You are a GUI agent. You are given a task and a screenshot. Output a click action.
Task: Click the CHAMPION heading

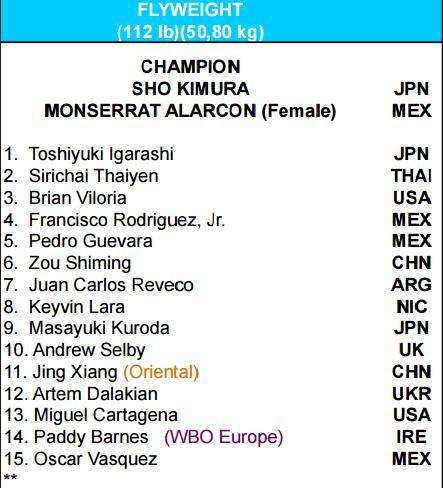[x=190, y=67]
